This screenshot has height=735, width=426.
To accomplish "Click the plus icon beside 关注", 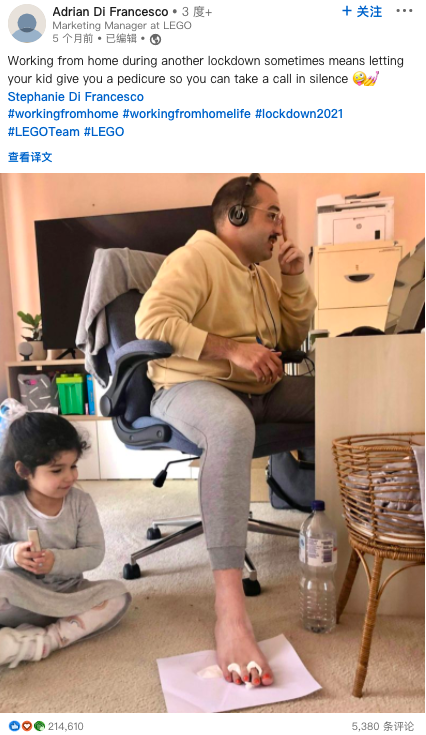I will point(347,11).
